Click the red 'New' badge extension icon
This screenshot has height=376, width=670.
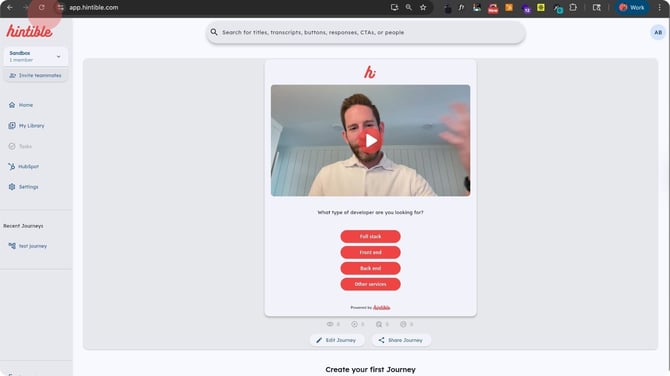point(493,8)
